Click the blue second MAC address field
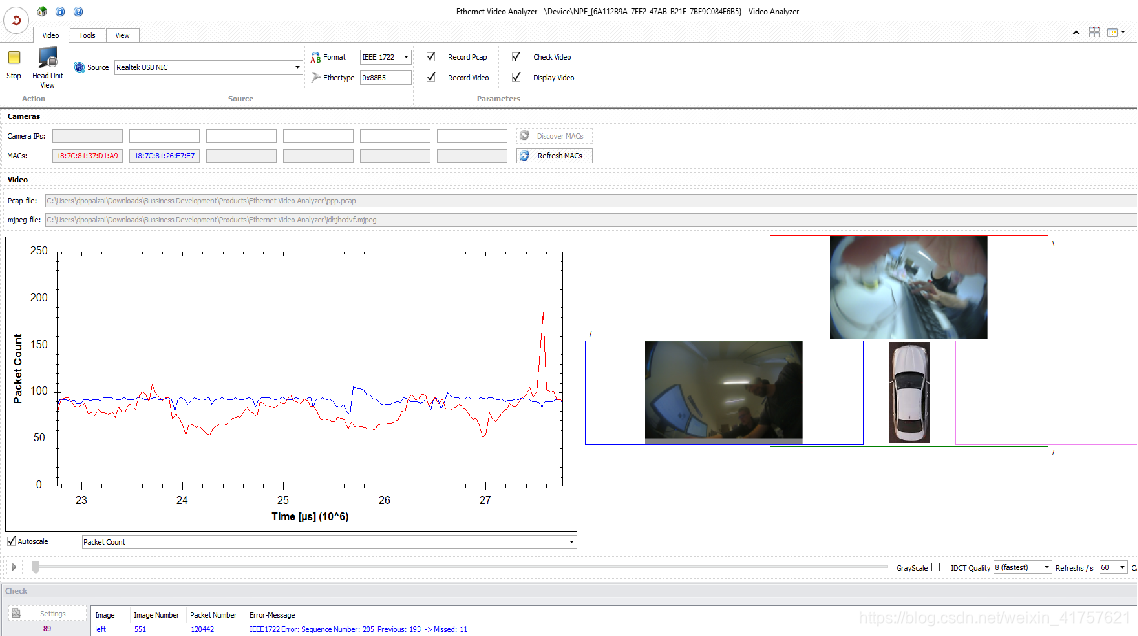 click(x=164, y=155)
